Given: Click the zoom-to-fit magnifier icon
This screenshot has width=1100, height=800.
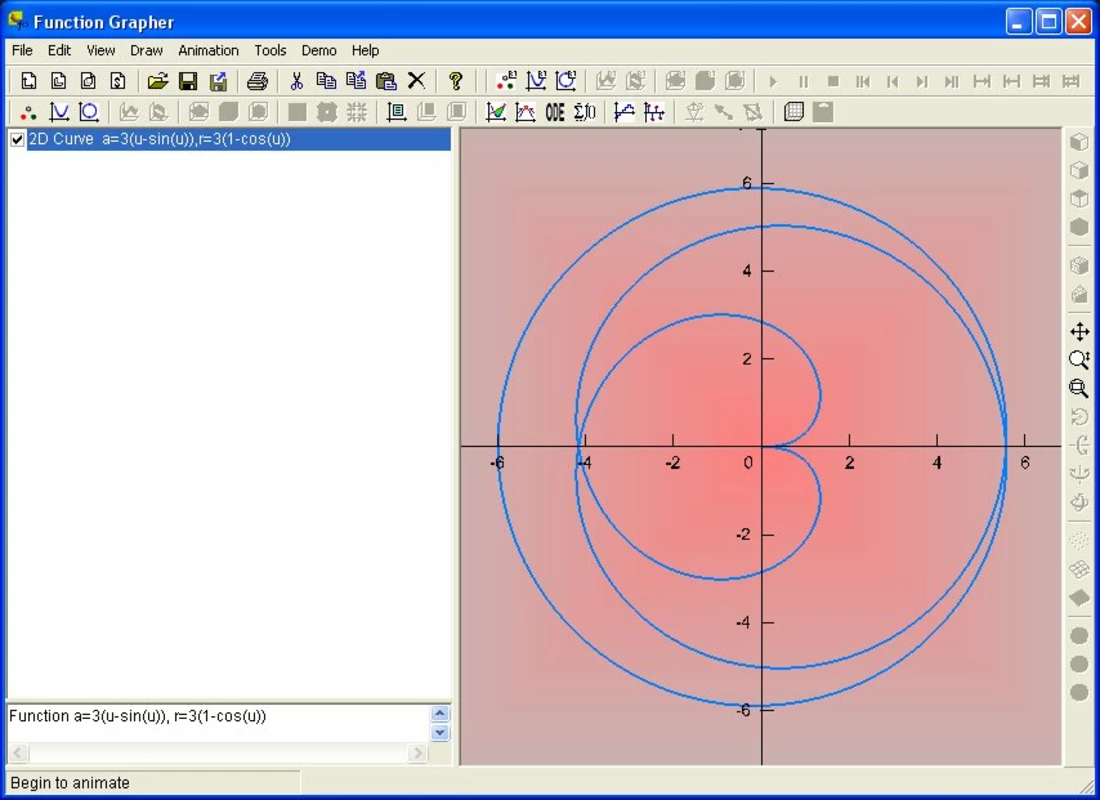Looking at the screenshot, I should click(1080, 389).
